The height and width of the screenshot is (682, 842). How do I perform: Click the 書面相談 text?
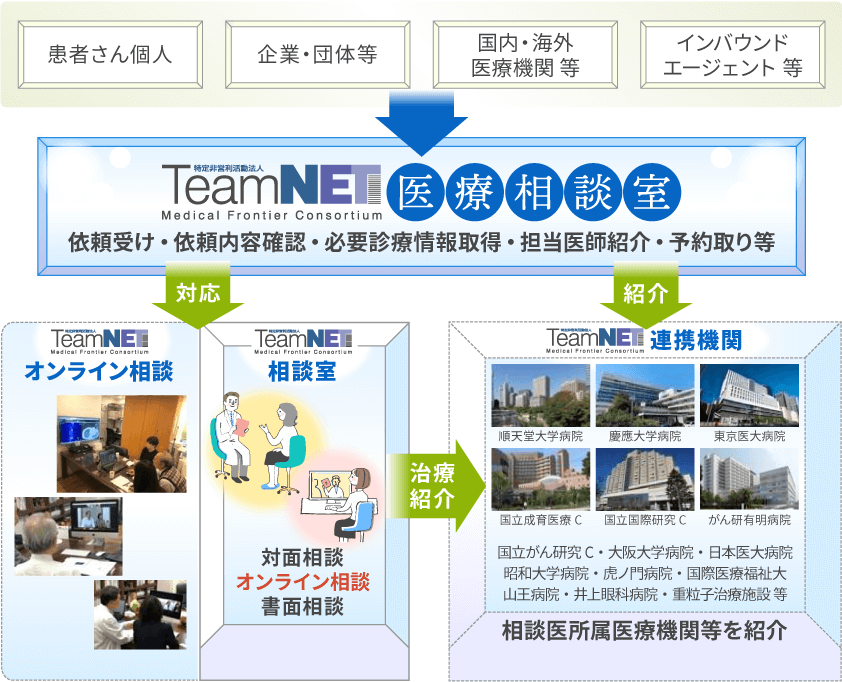coord(303,606)
